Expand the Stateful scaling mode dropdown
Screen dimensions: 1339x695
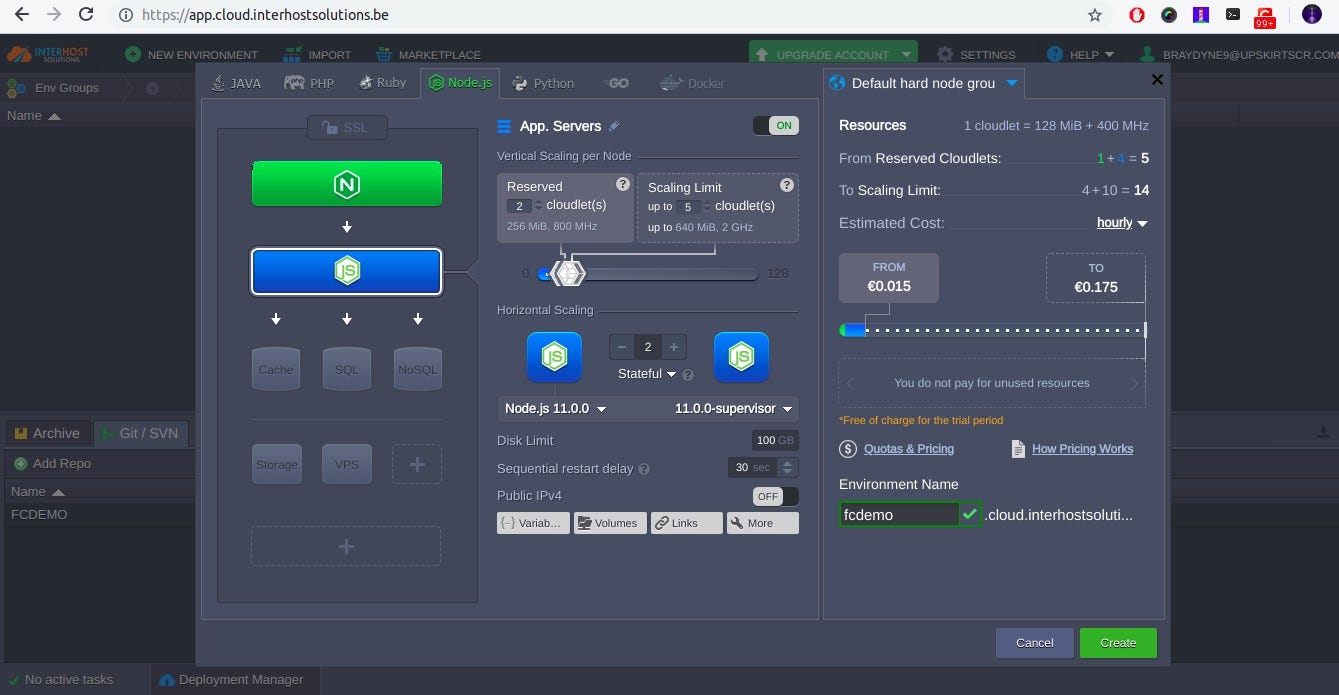646,374
